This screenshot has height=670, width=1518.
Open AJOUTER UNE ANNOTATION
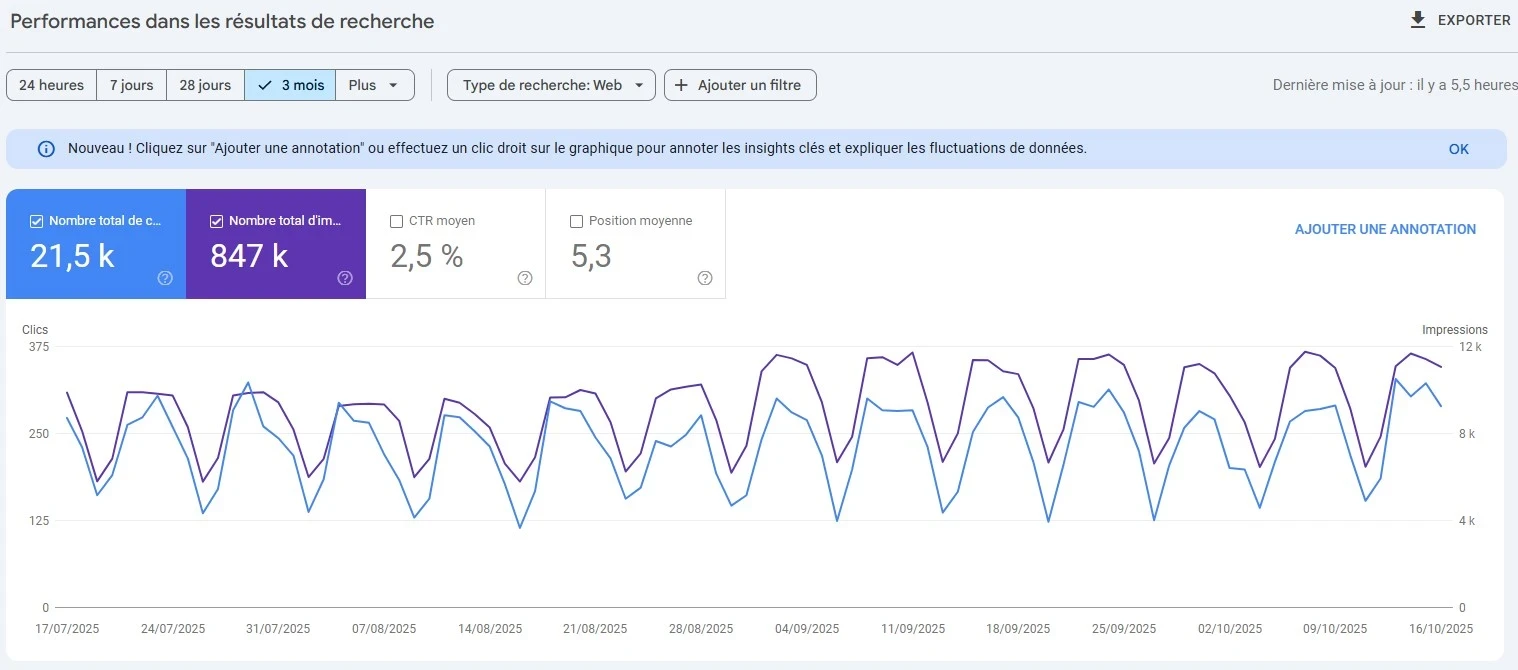click(x=1385, y=229)
